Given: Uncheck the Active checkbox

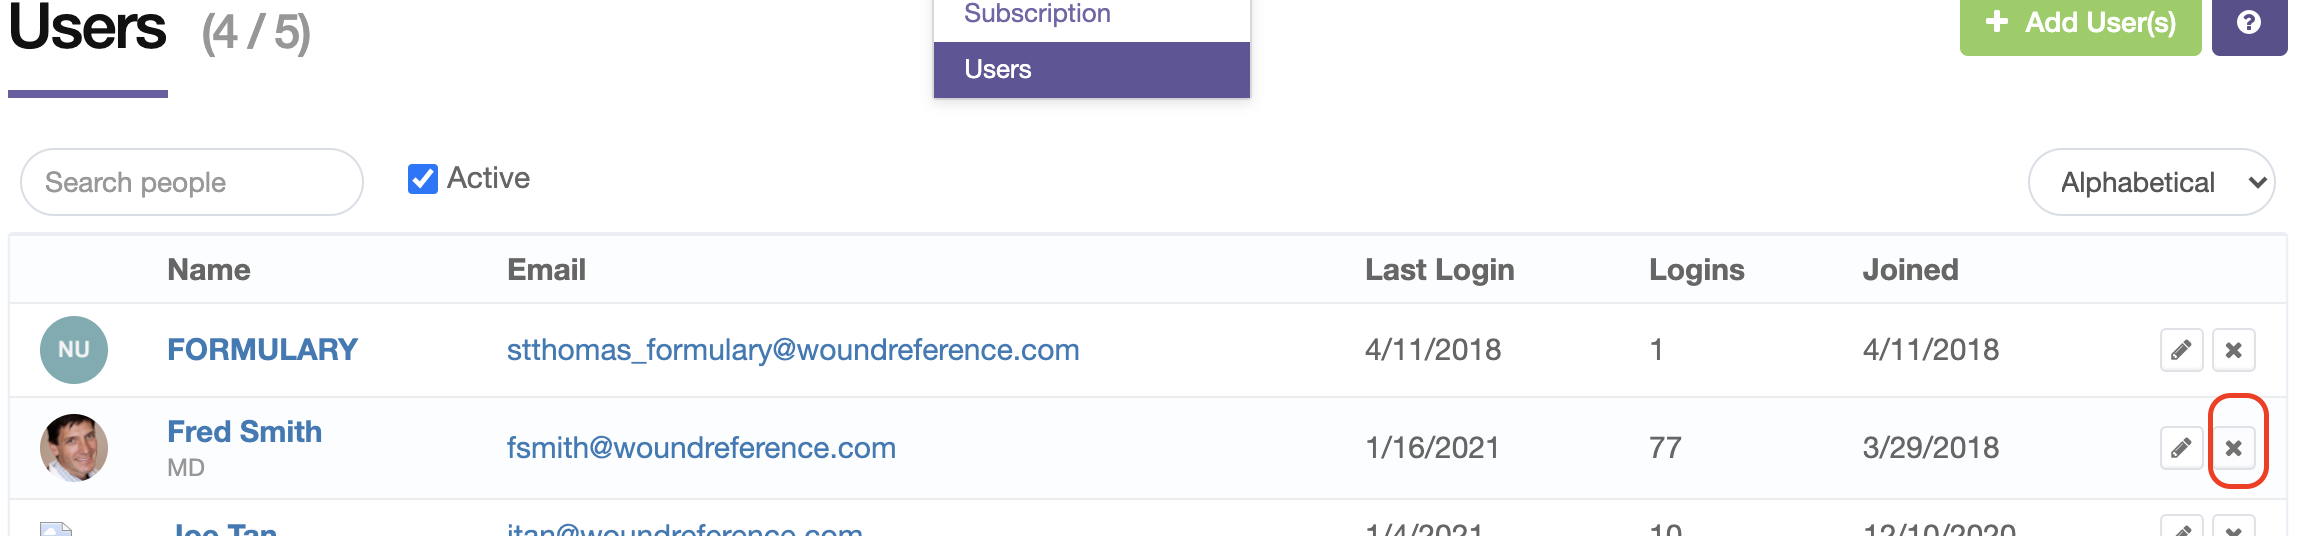Looking at the screenshot, I should pyautogui.click(x=423, y=179).
